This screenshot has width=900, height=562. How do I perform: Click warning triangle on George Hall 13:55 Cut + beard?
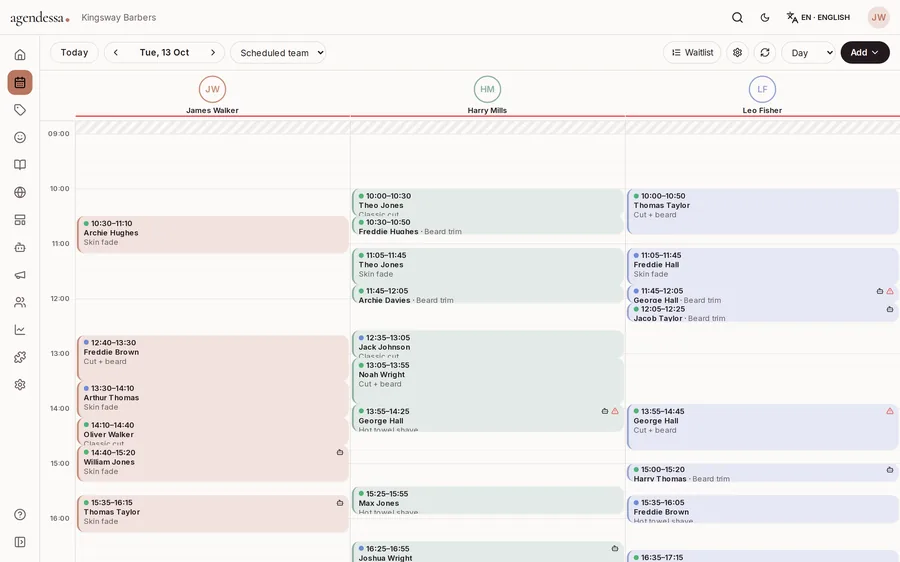pos(890,411)
